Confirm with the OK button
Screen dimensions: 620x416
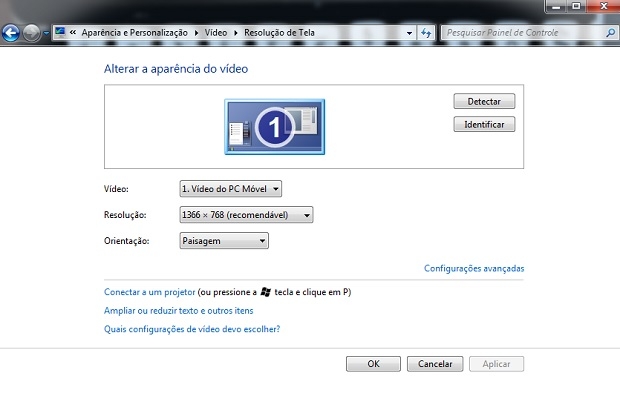[x=373, y=364]
